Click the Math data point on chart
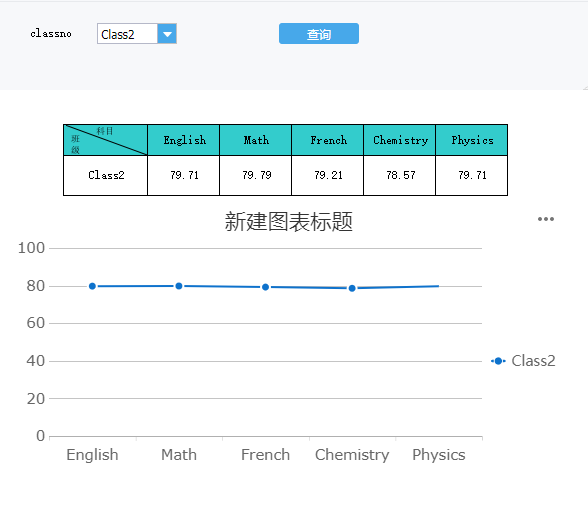The width and height of the screenshot is (588, 528). [179, 286]
